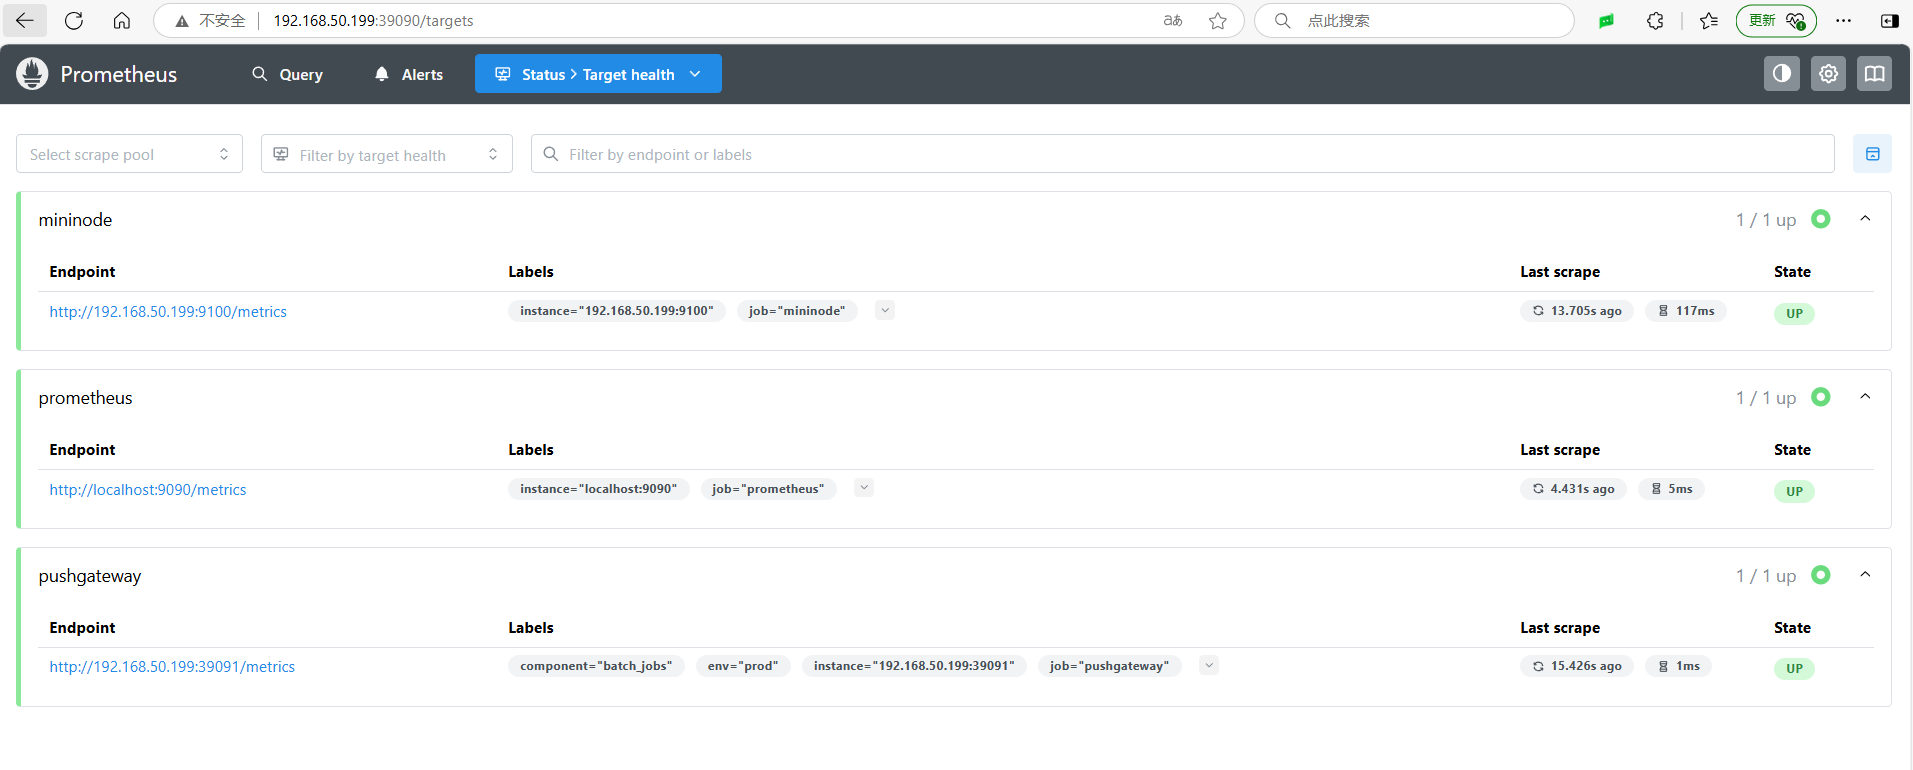Viewport: 1913px width, 770px height.
Task: Click the green chat extension icon
Action: (1606, 21)
